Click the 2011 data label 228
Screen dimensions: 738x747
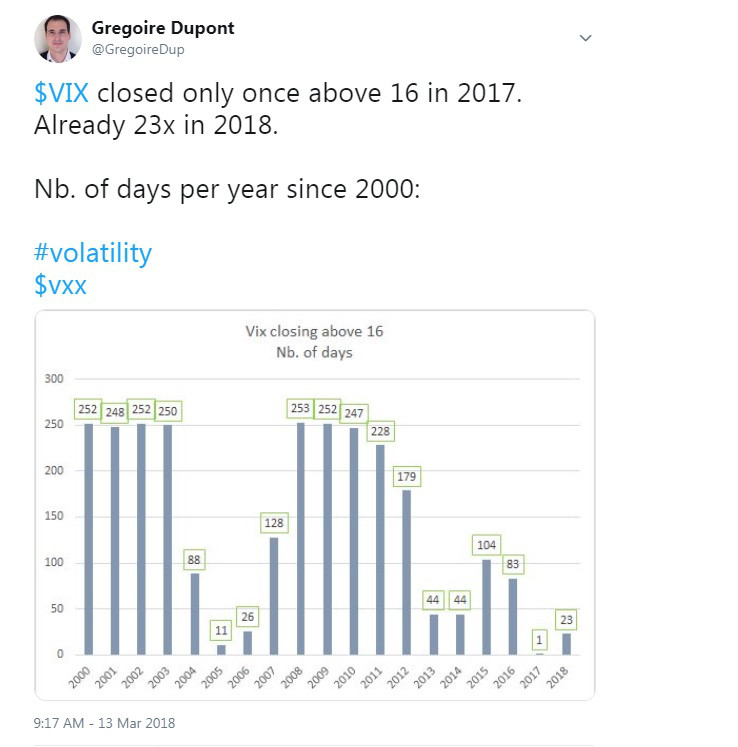click(380, 431)
